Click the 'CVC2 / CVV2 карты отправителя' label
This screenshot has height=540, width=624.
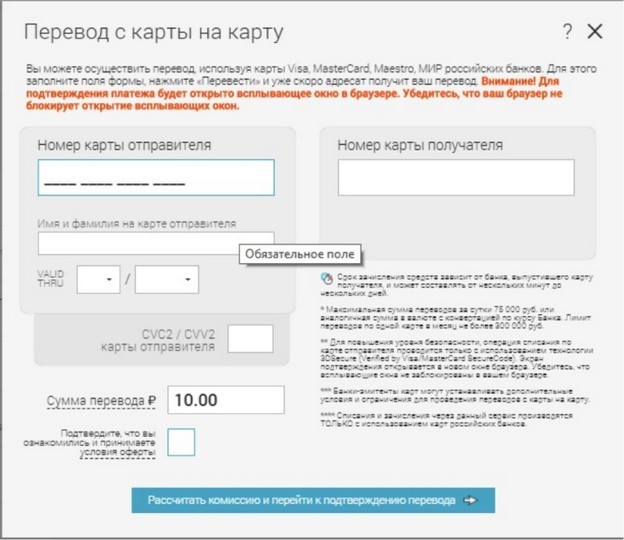pos(158,340)
